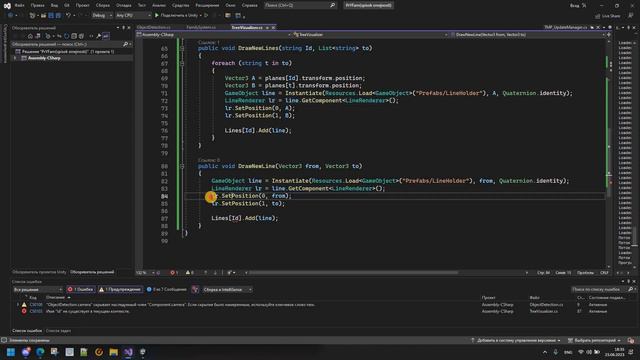The image size is (640, 360).
Task: Toggle the Messages filter in Error List
Action: click(166, 289)
